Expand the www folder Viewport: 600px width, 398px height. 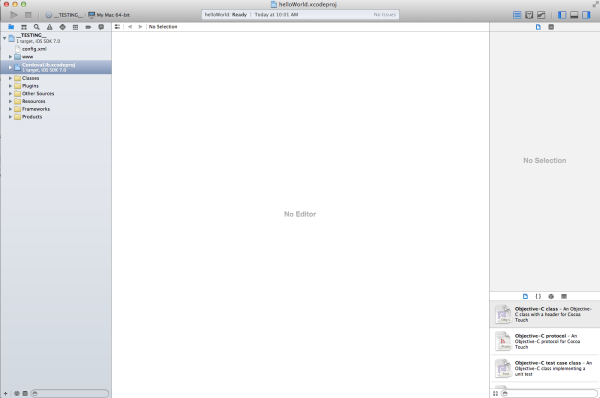click(10, 57)
